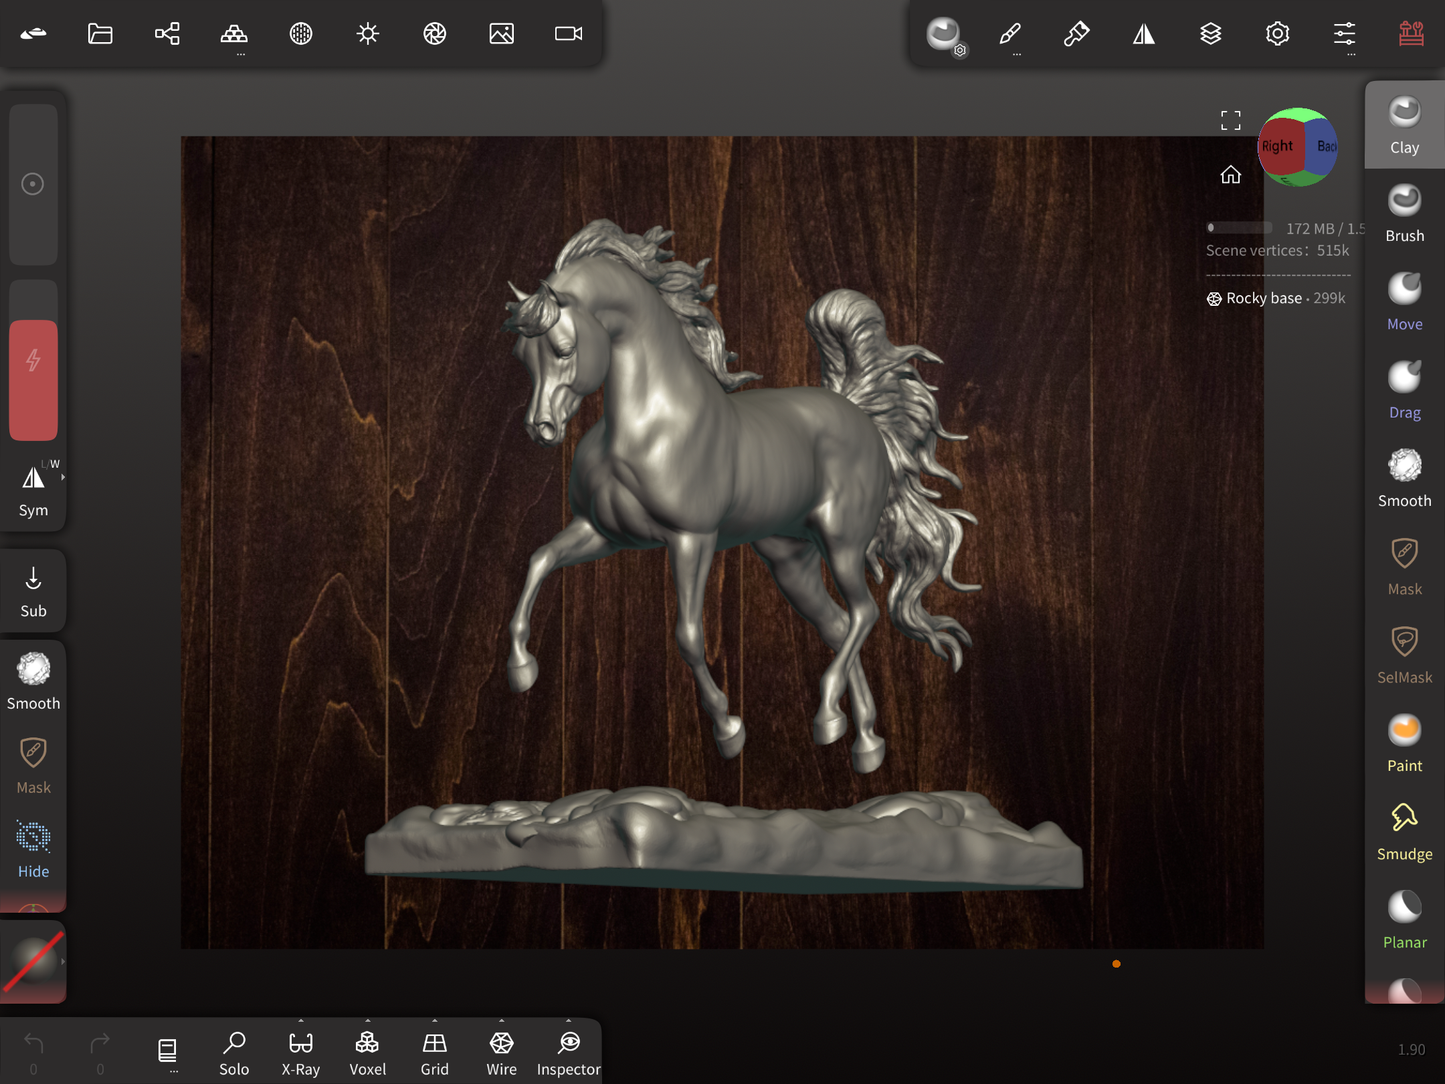
Task: Toggle X-Ray view mode
Action: pos(301,1053)
